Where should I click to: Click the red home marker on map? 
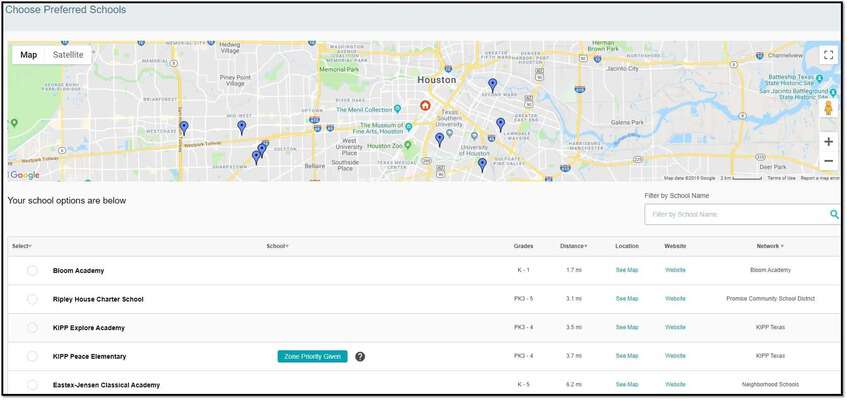pos(425,105)
